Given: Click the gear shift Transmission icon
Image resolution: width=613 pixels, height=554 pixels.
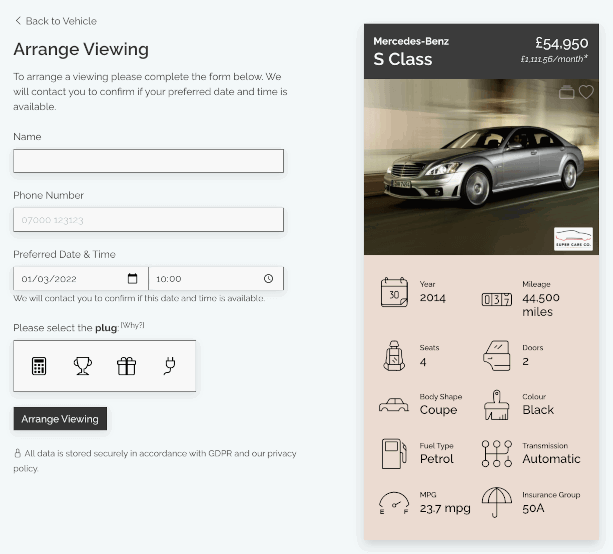Looking at the screenshot, I should [496, 454].
